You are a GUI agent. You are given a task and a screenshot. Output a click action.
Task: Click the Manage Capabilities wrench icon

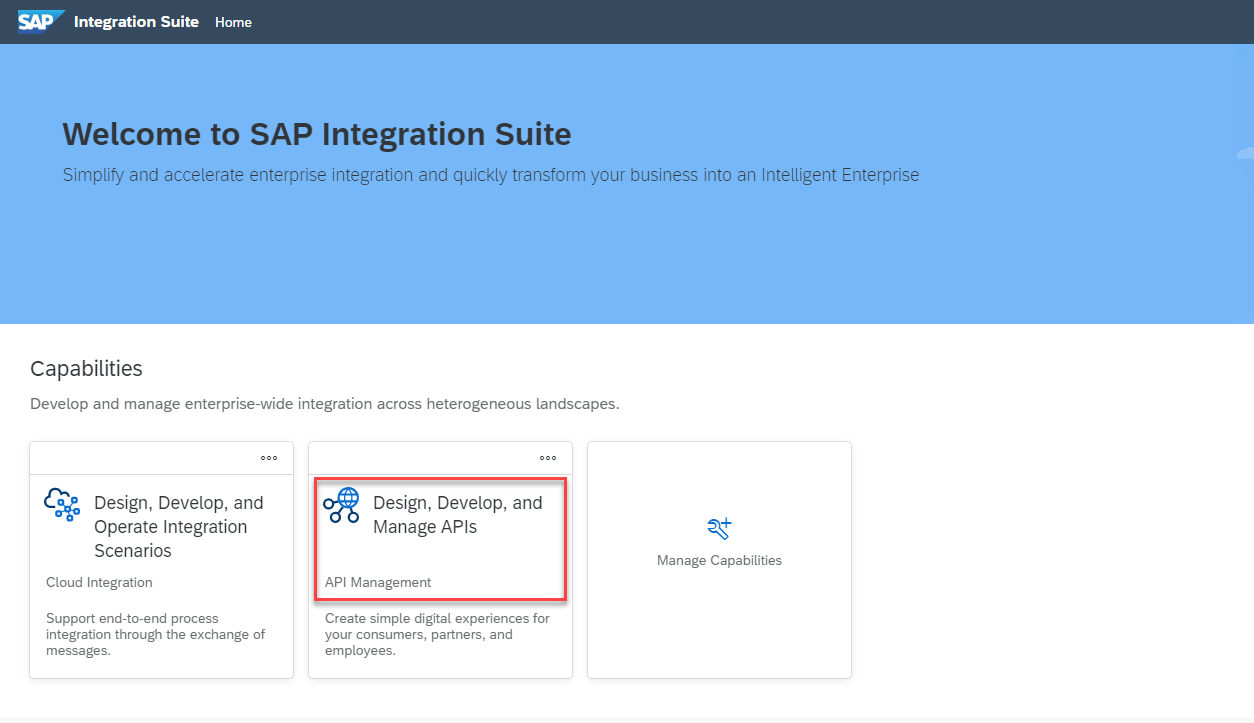pyautogui.click(x=719, y=528)
